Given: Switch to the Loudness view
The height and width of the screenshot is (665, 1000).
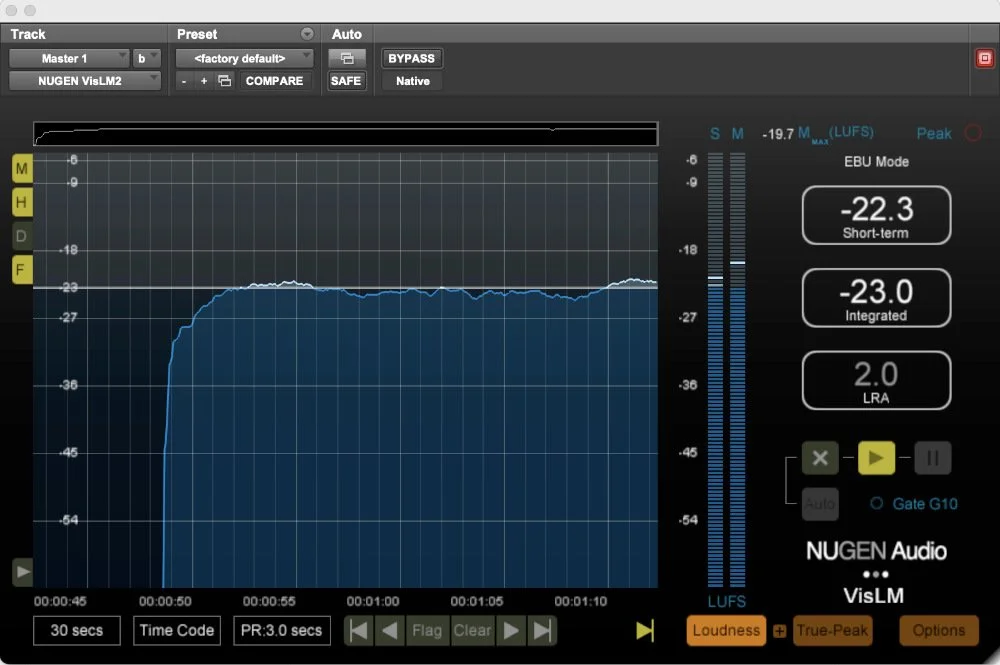Looking at the screenshot, I should pos(726,631).
